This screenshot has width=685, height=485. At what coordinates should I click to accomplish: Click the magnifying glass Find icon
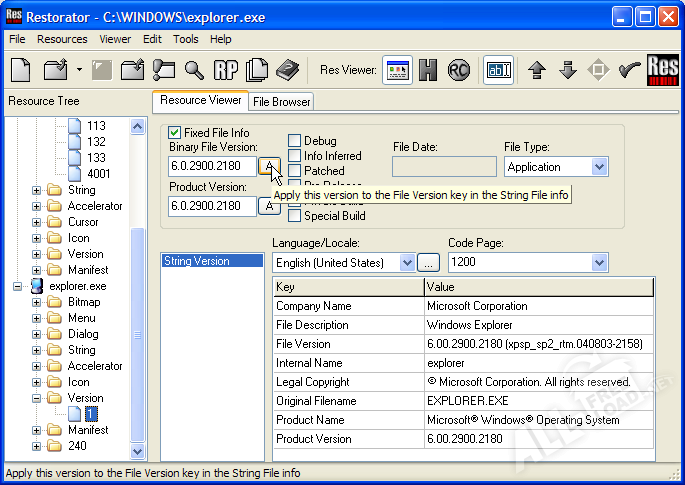[194, 70]
